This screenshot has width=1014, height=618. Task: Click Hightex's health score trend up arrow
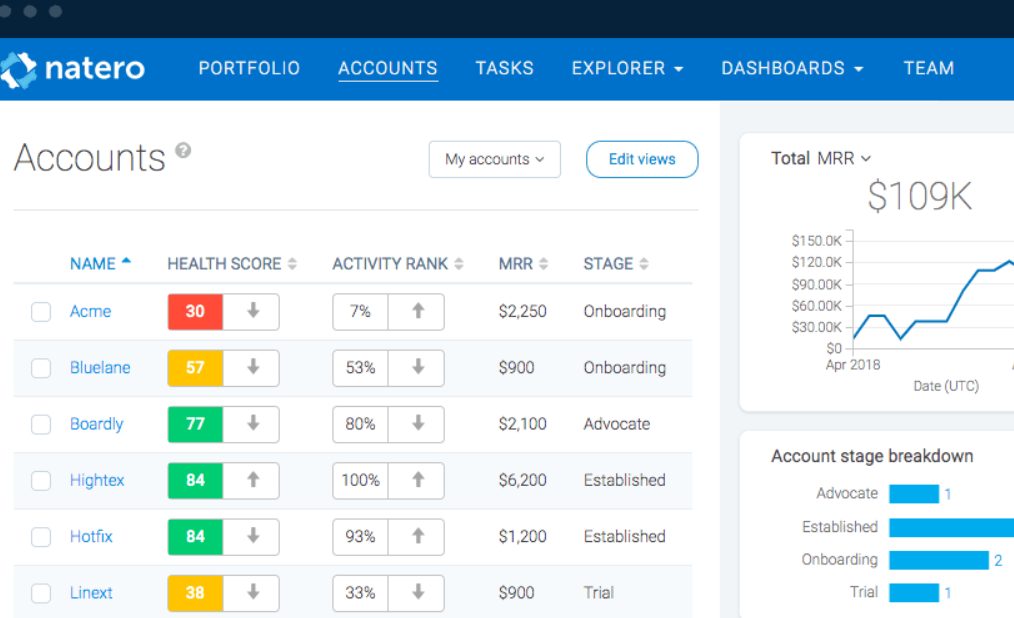[x=253, y=480]
